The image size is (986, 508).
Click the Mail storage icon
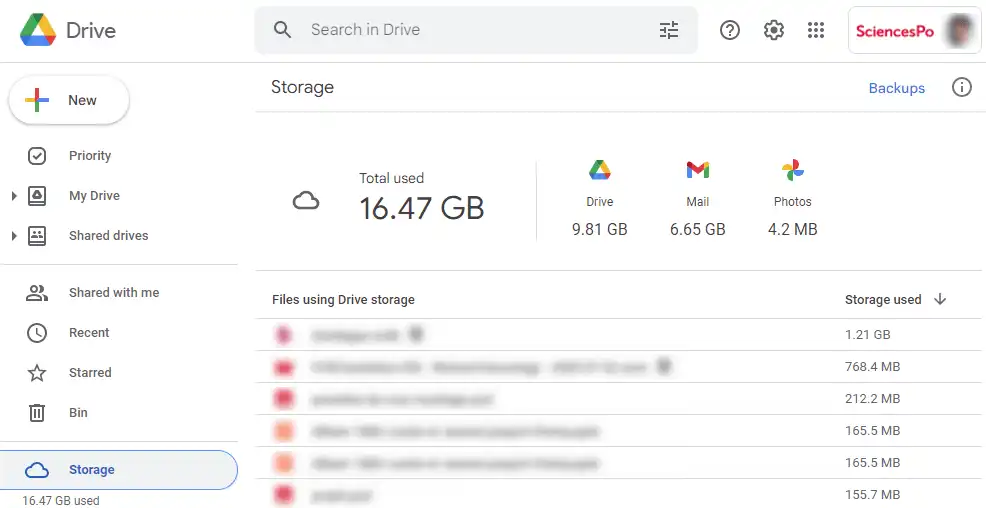tap(697, 170)
